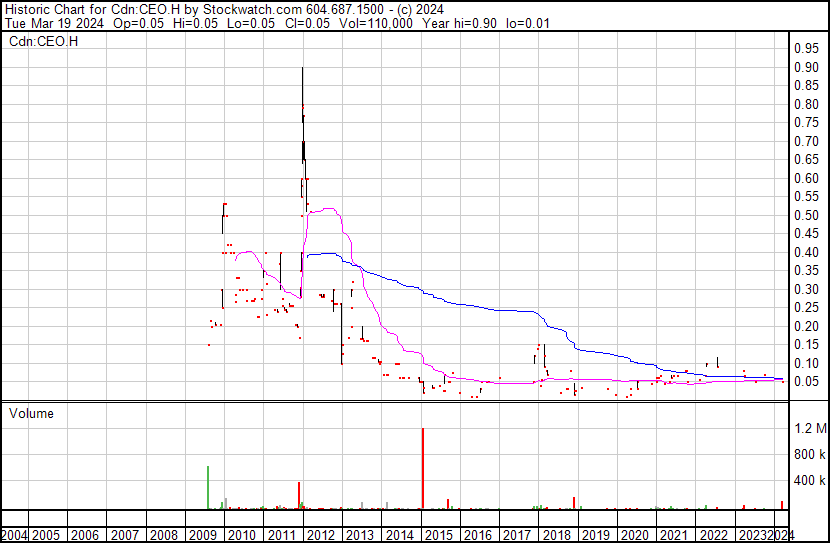Click the Vol=110,000 header value
The height and width of the screenshot is (543, 830).
pos(376,24)
